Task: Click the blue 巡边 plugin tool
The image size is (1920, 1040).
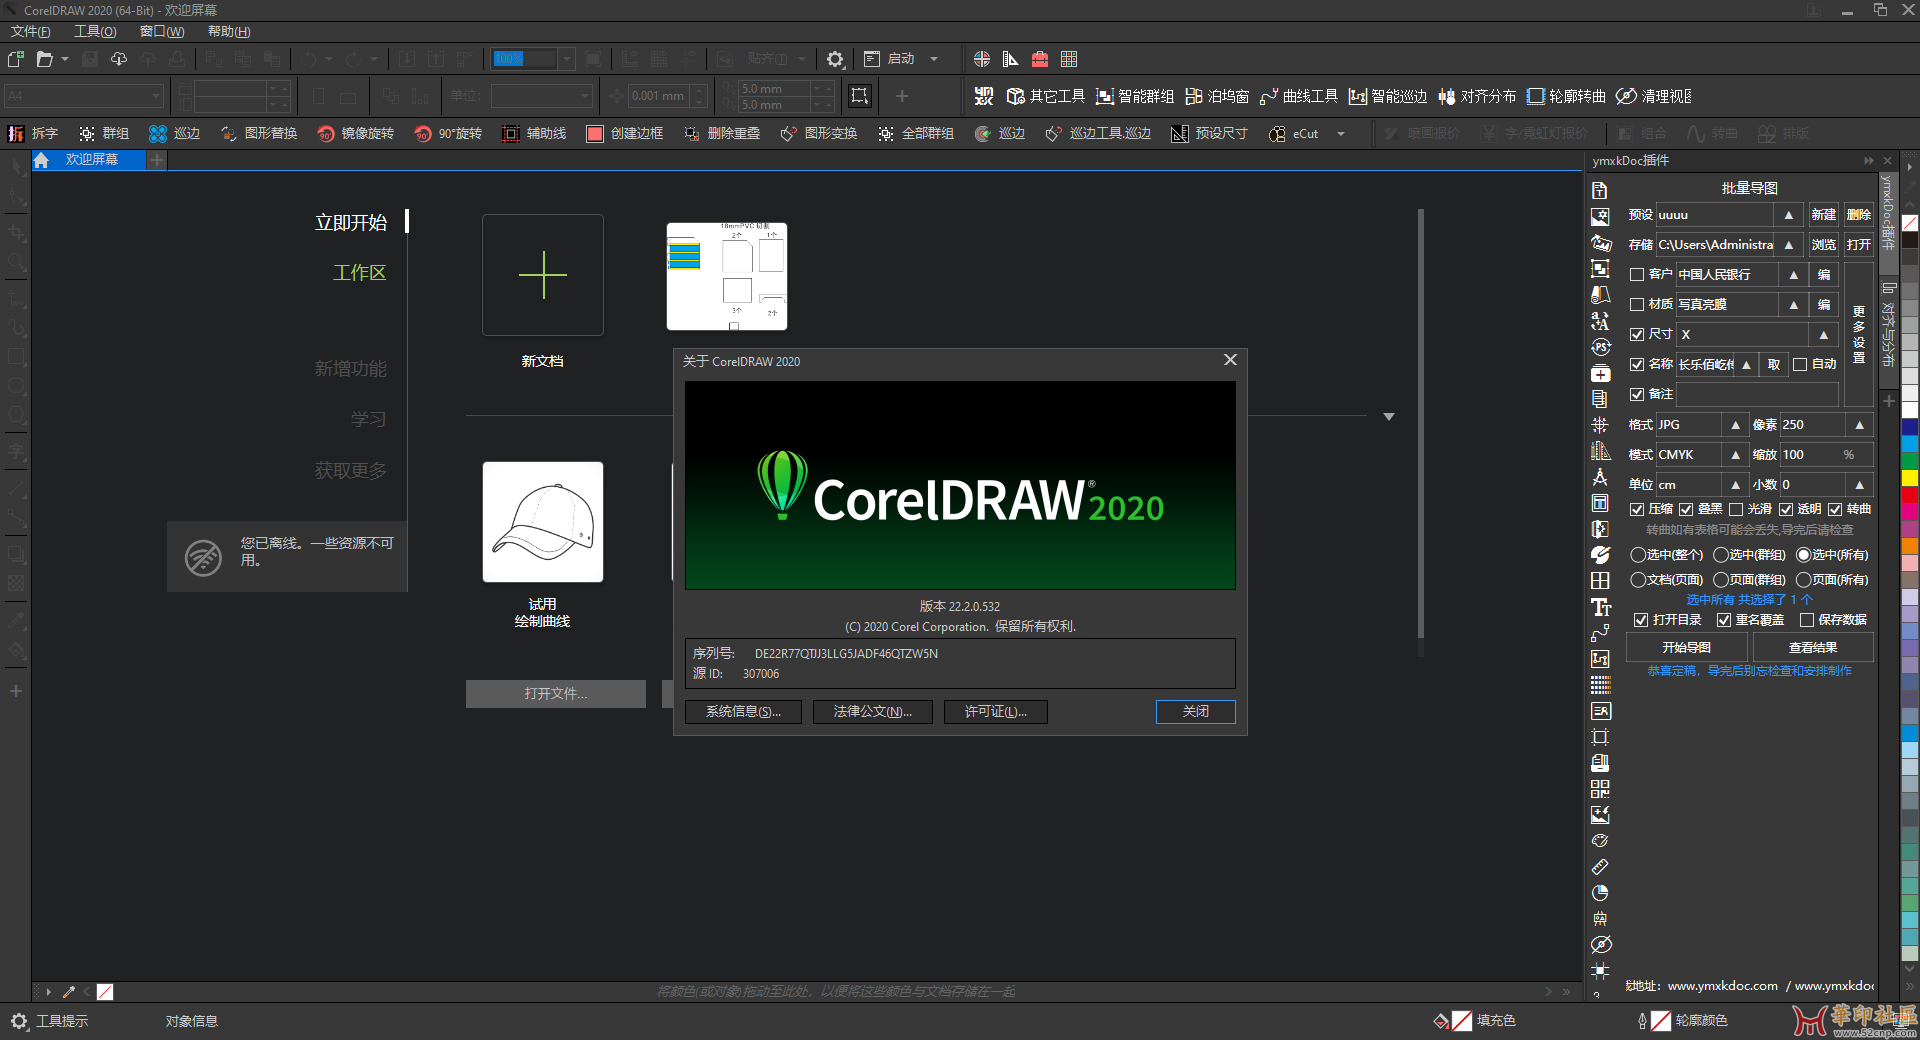Action: tap(175, 133)
